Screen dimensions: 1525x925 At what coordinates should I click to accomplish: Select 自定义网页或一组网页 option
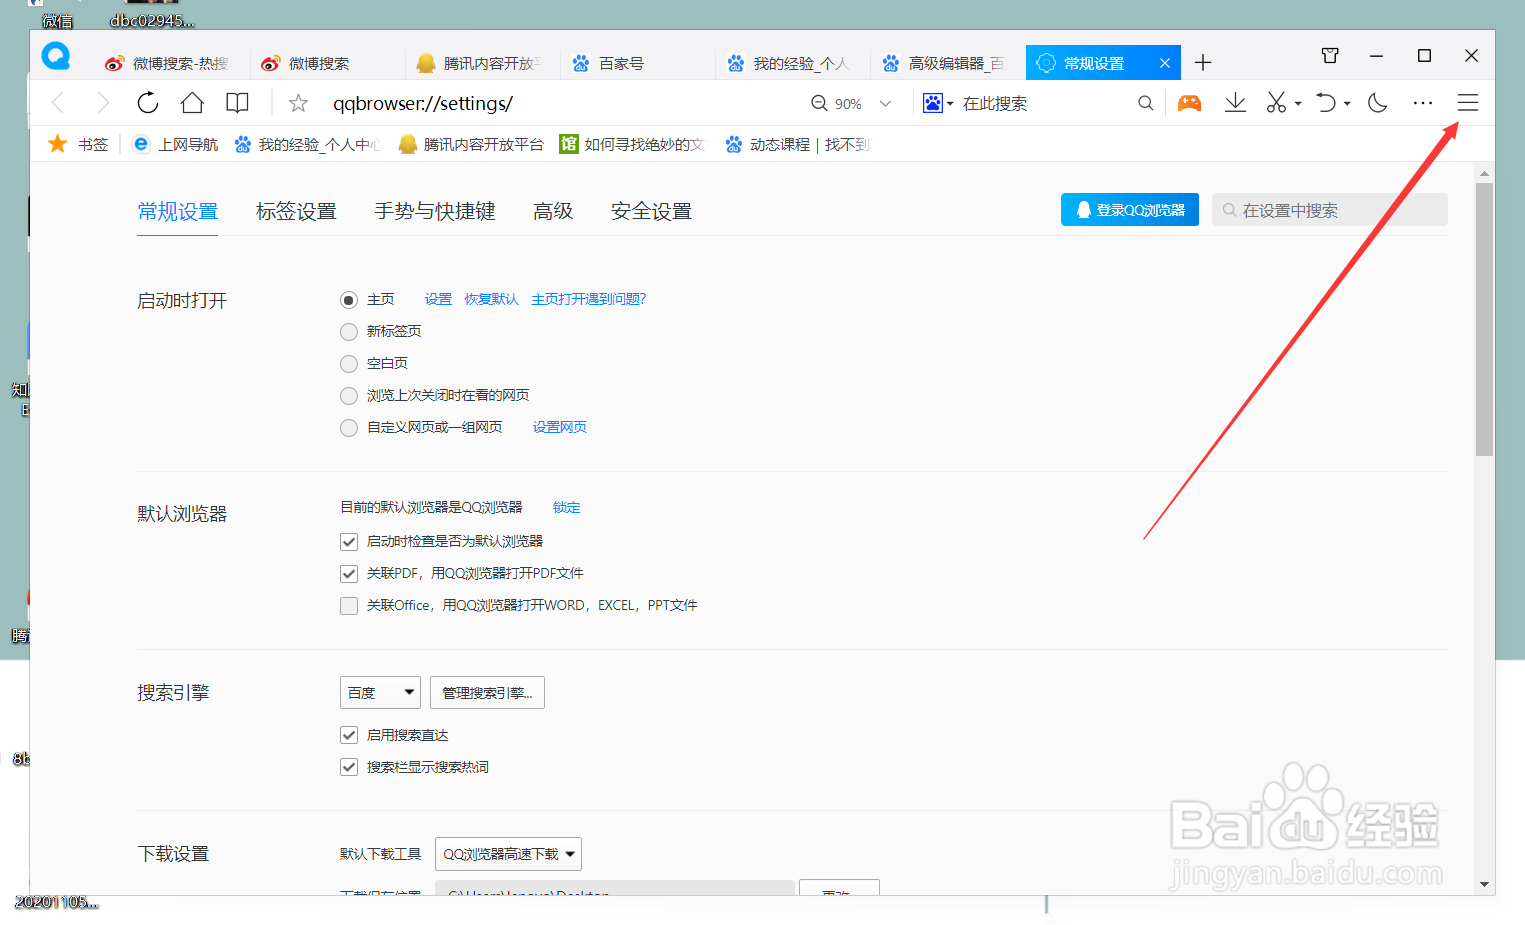point(349,428)
